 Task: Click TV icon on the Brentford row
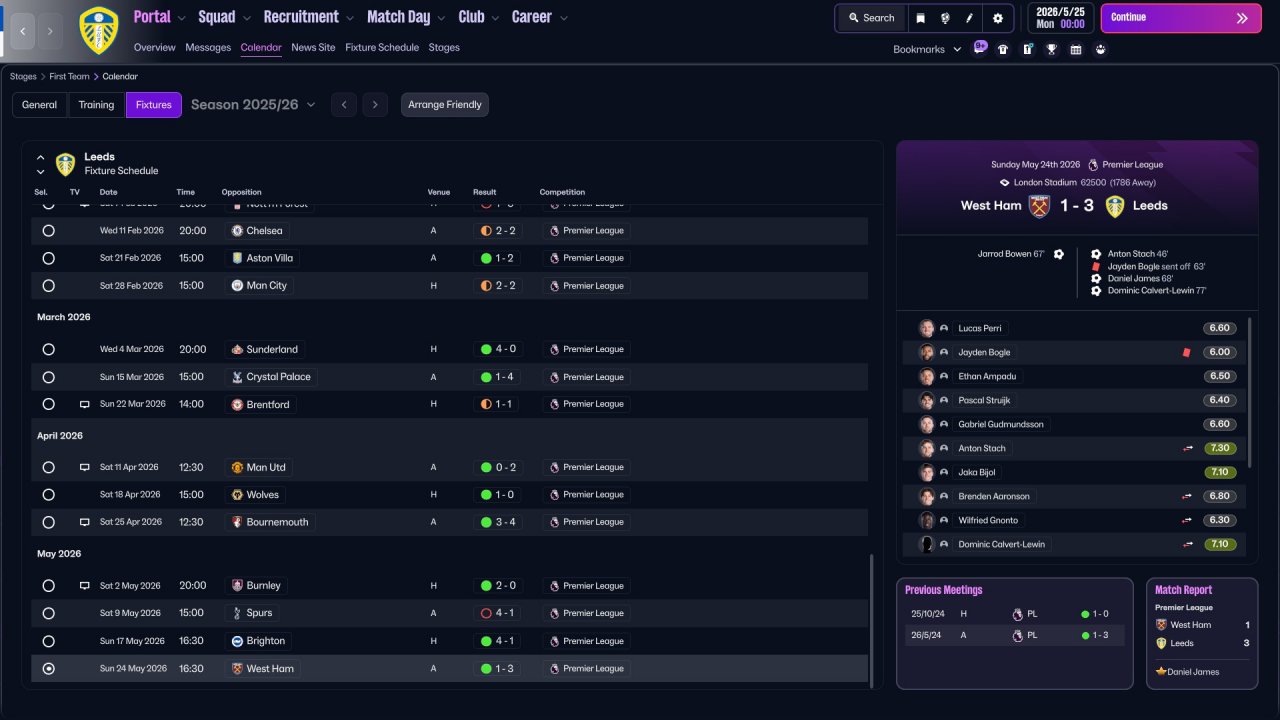(x=85, y=405)
